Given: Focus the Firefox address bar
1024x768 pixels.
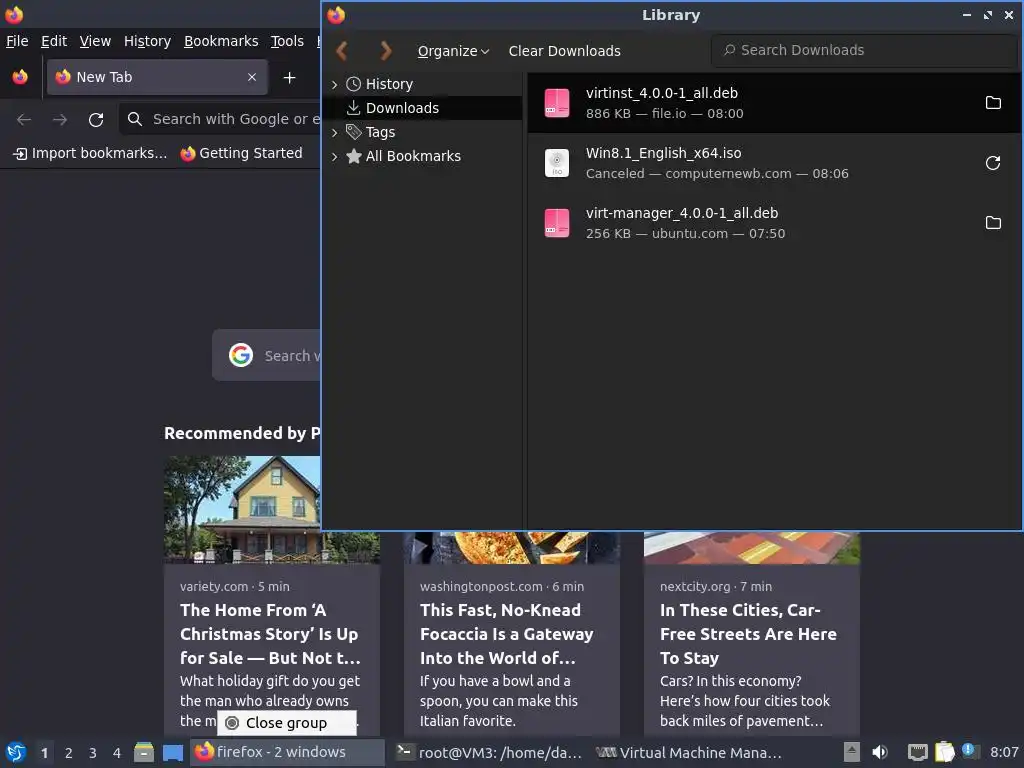Looking at the screenshot, I should point(220,119).
